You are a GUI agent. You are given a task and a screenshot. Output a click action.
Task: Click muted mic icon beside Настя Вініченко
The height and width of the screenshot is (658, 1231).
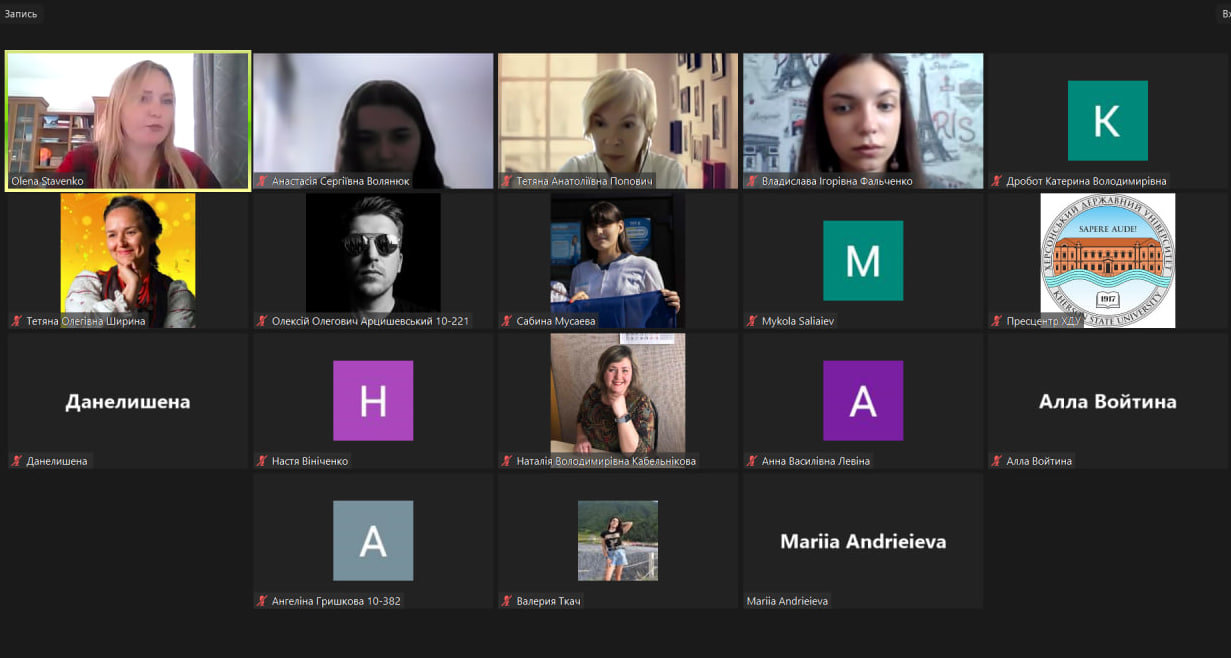[x=263, y=461]
